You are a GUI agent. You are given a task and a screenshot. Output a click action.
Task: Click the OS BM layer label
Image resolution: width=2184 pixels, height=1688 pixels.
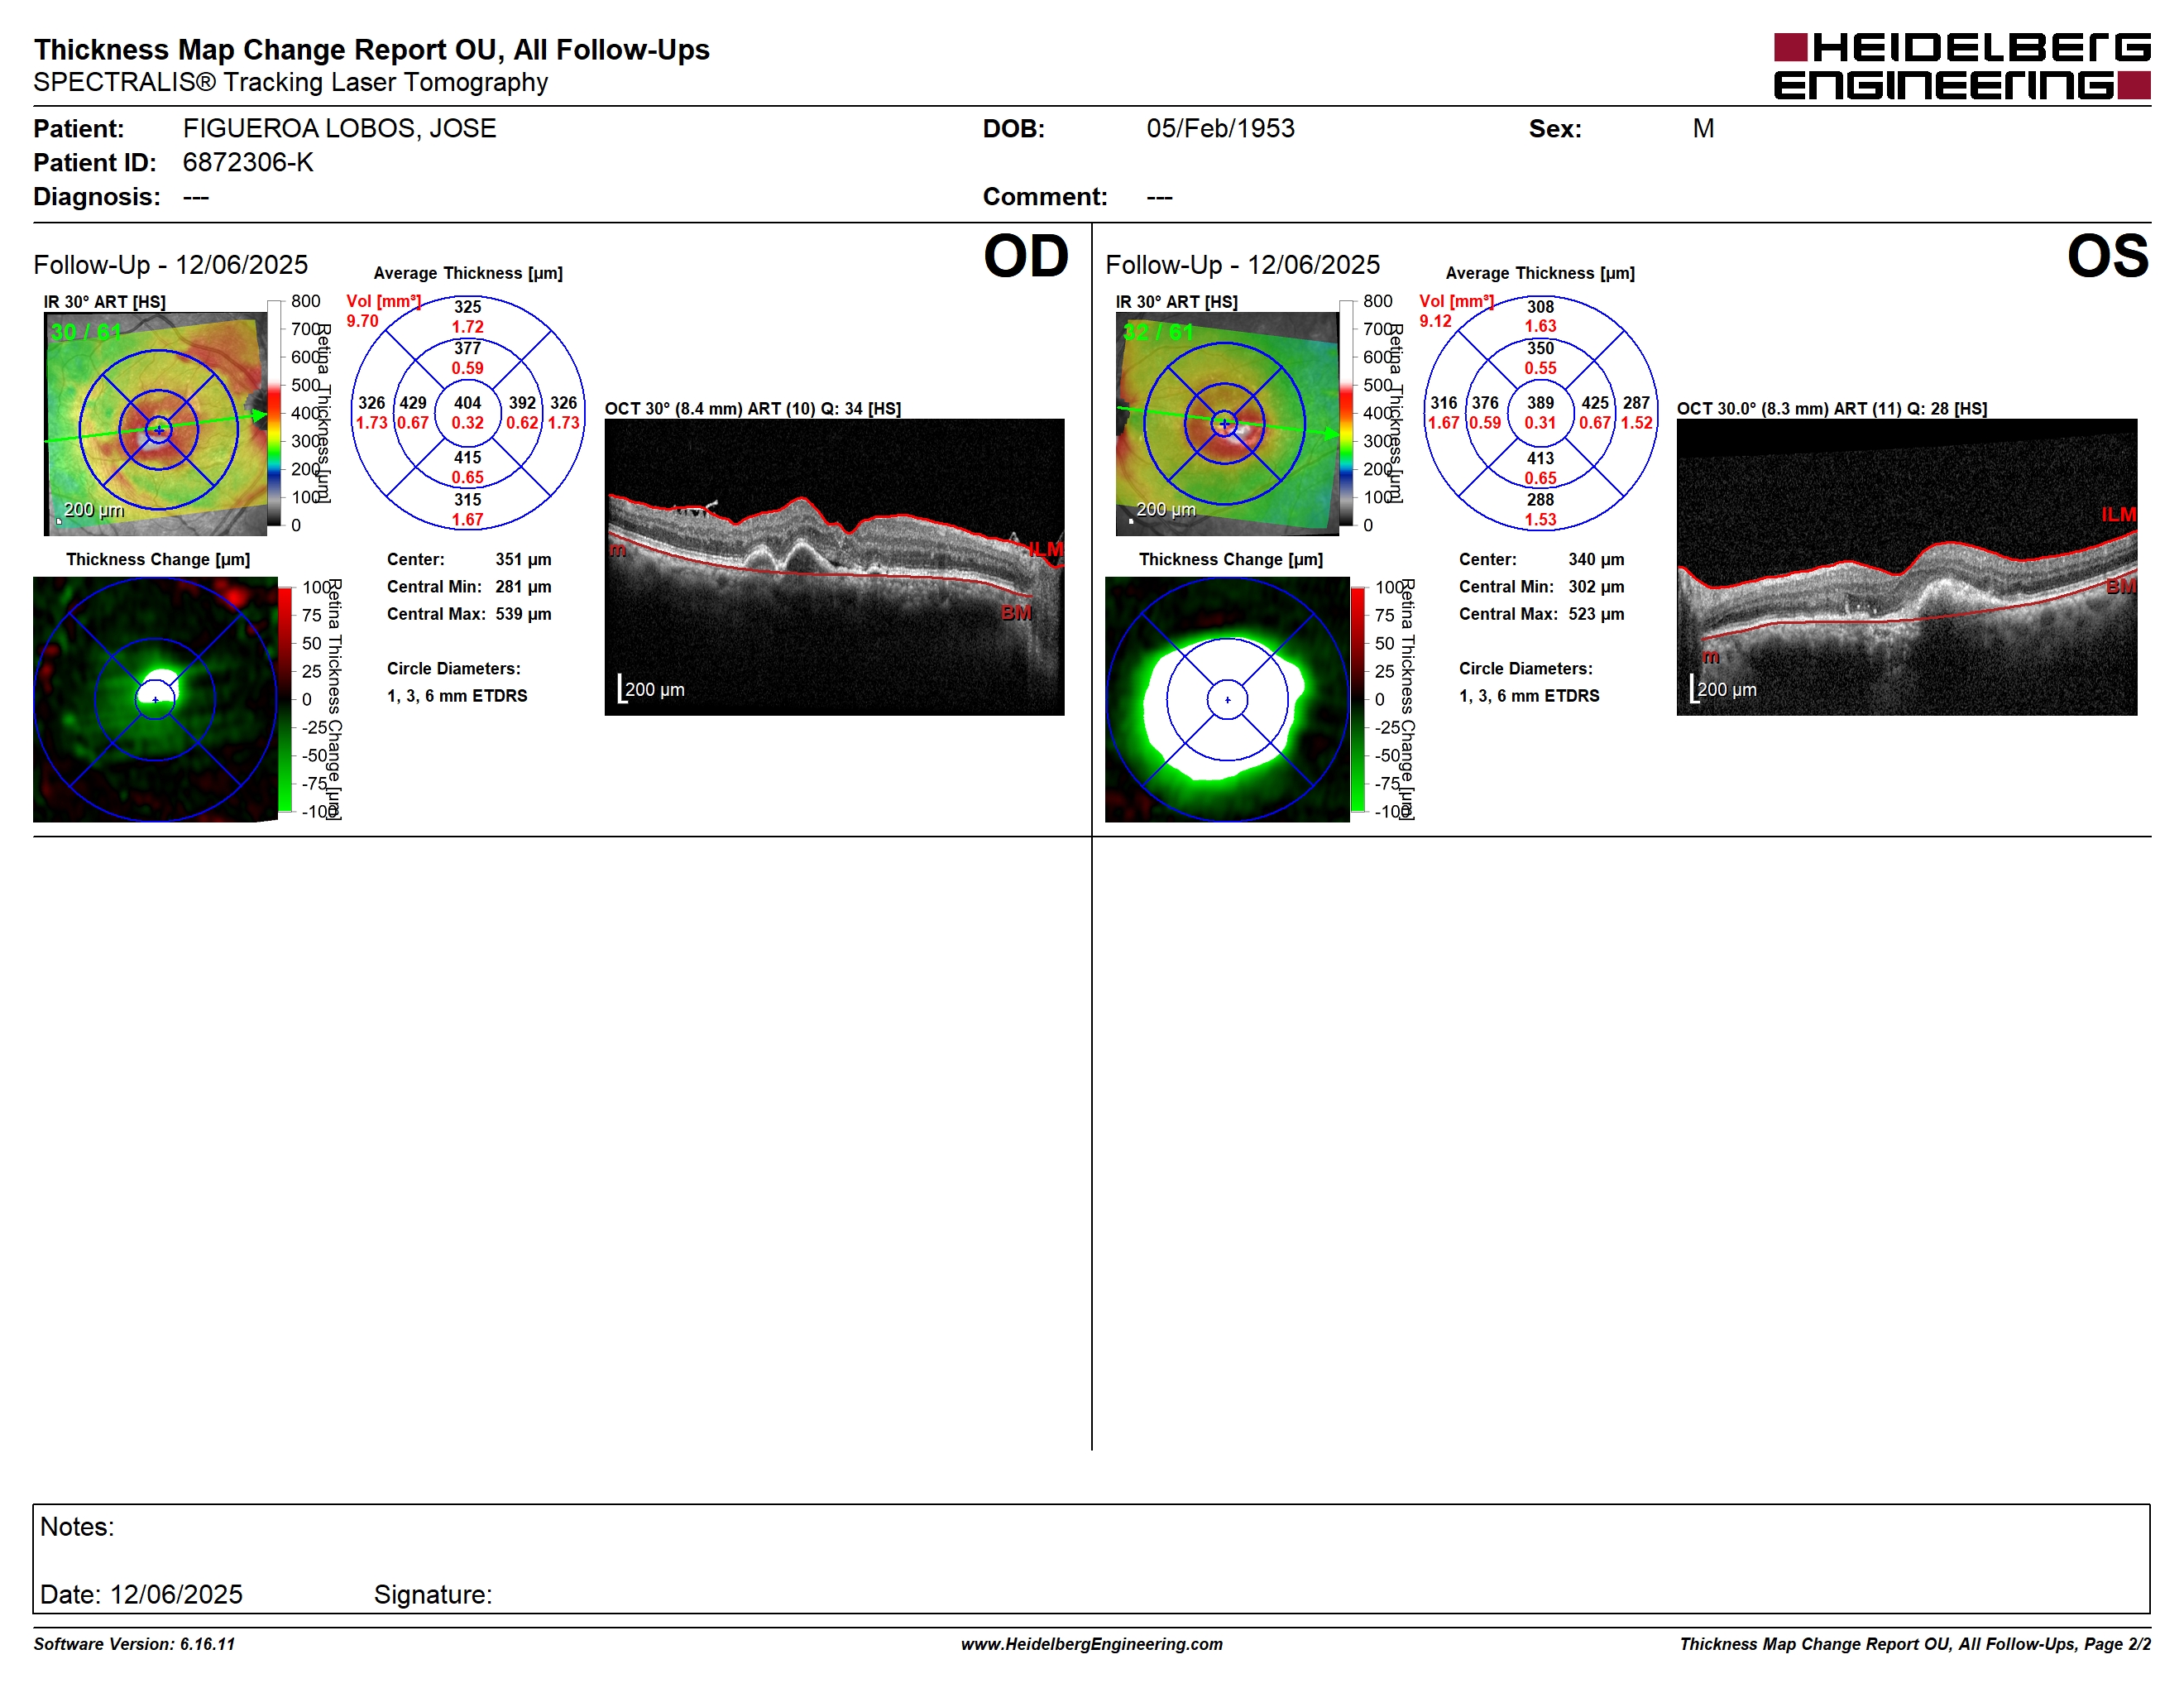(x=2121, y=586)
